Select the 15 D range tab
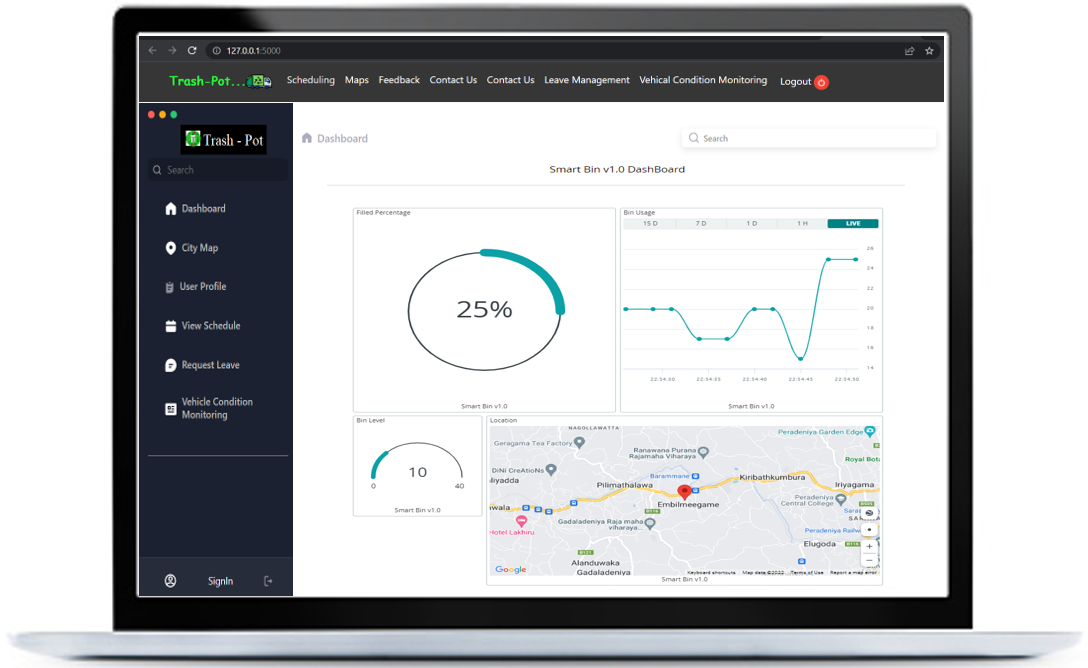The width and height of the screenshot is (1088, 668). (x=650, y=223)
